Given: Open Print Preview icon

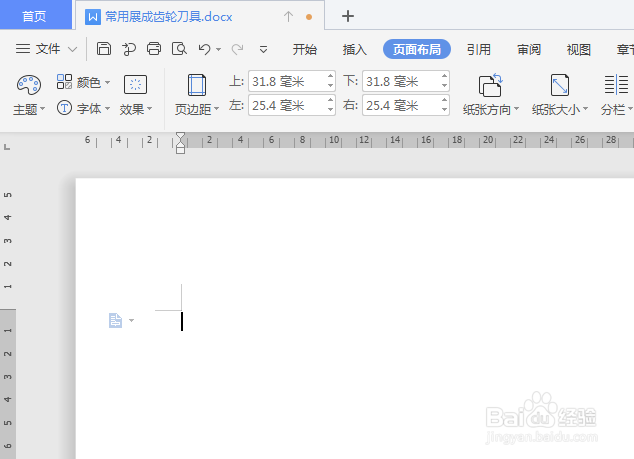Looking at the screenshot, I should (179, 49).
